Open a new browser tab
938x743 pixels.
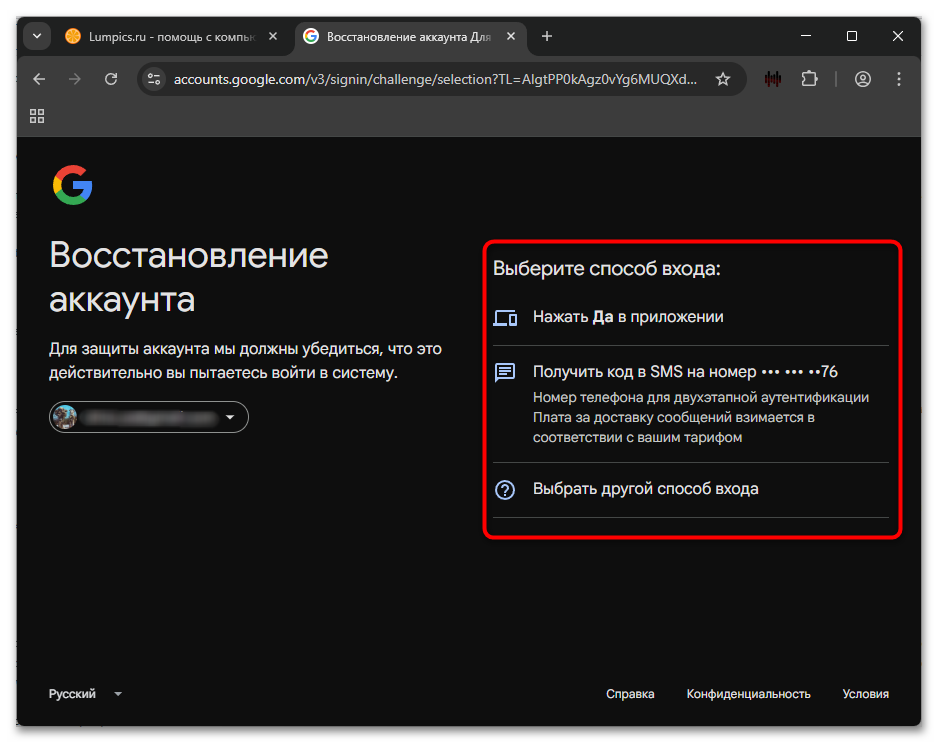547,36
